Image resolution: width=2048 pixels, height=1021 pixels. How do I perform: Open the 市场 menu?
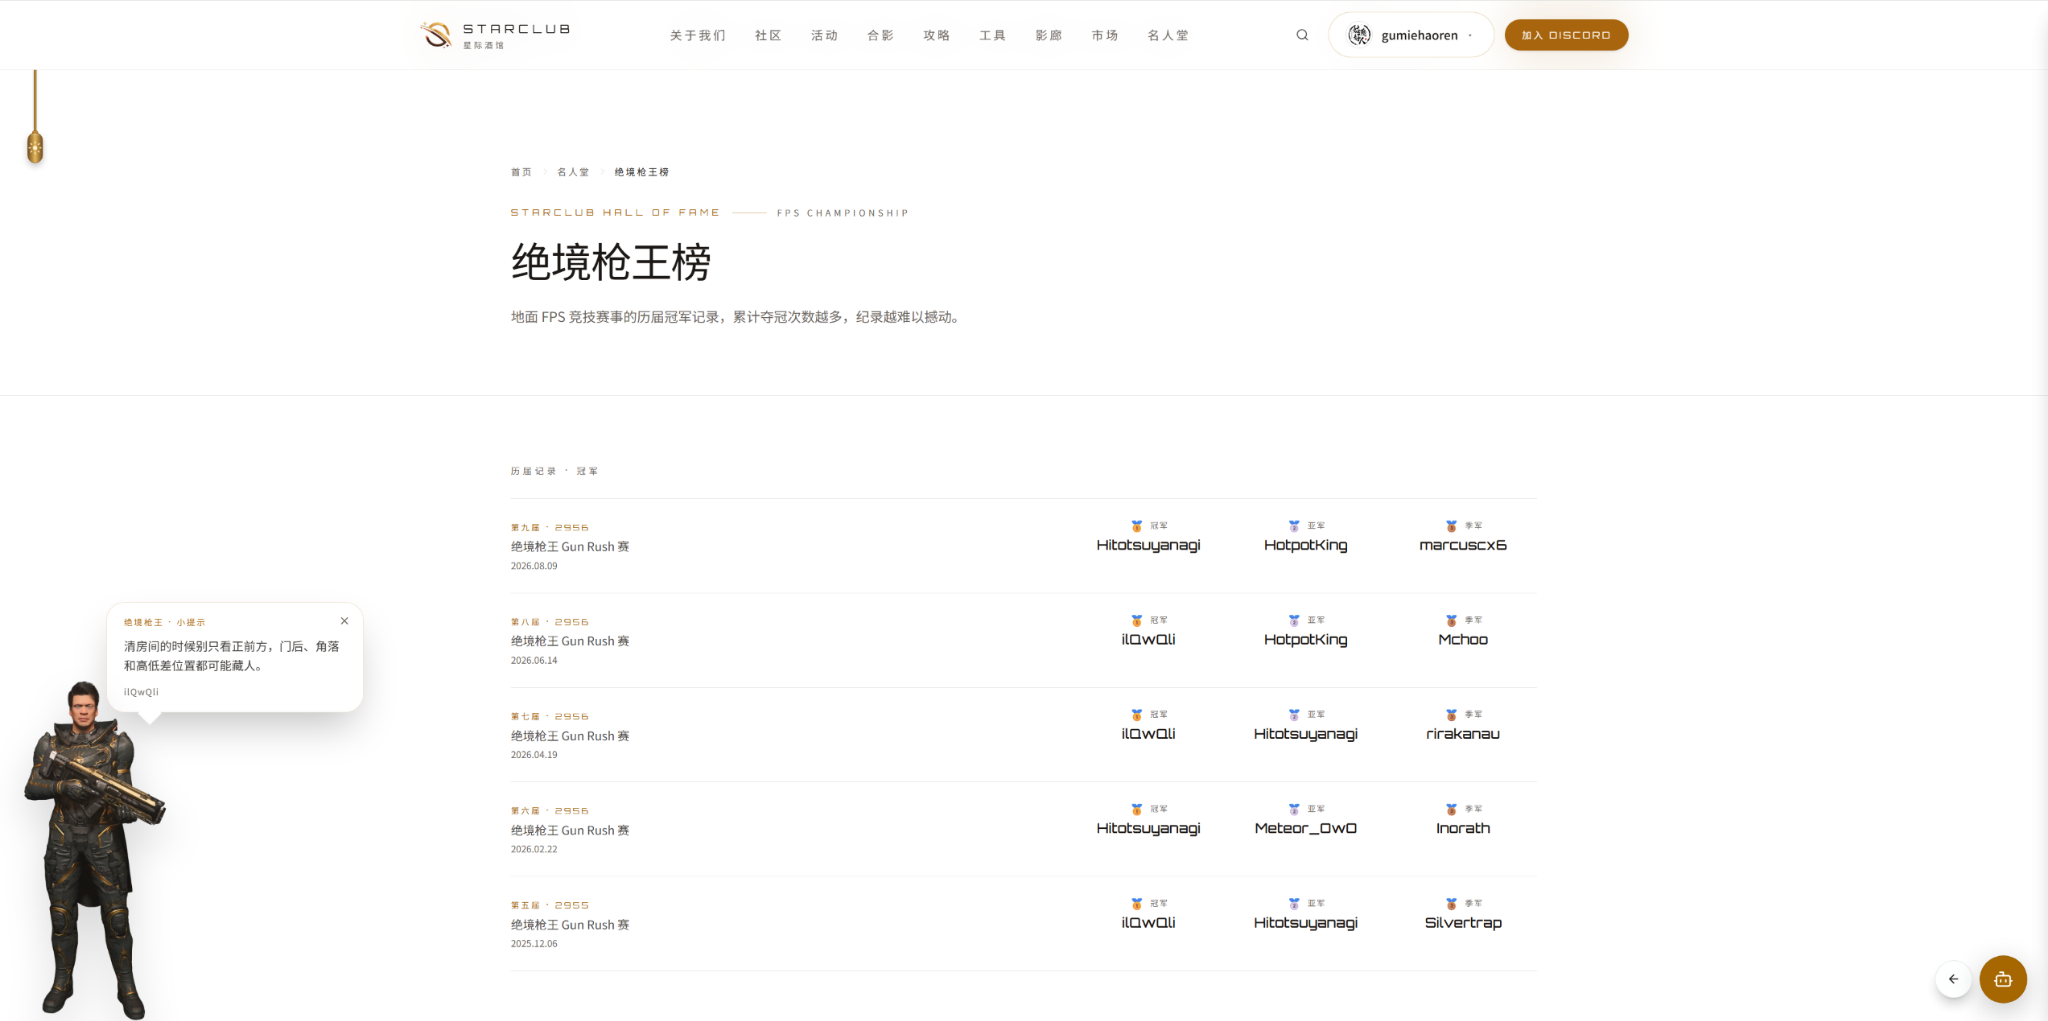pos(1104,35)
